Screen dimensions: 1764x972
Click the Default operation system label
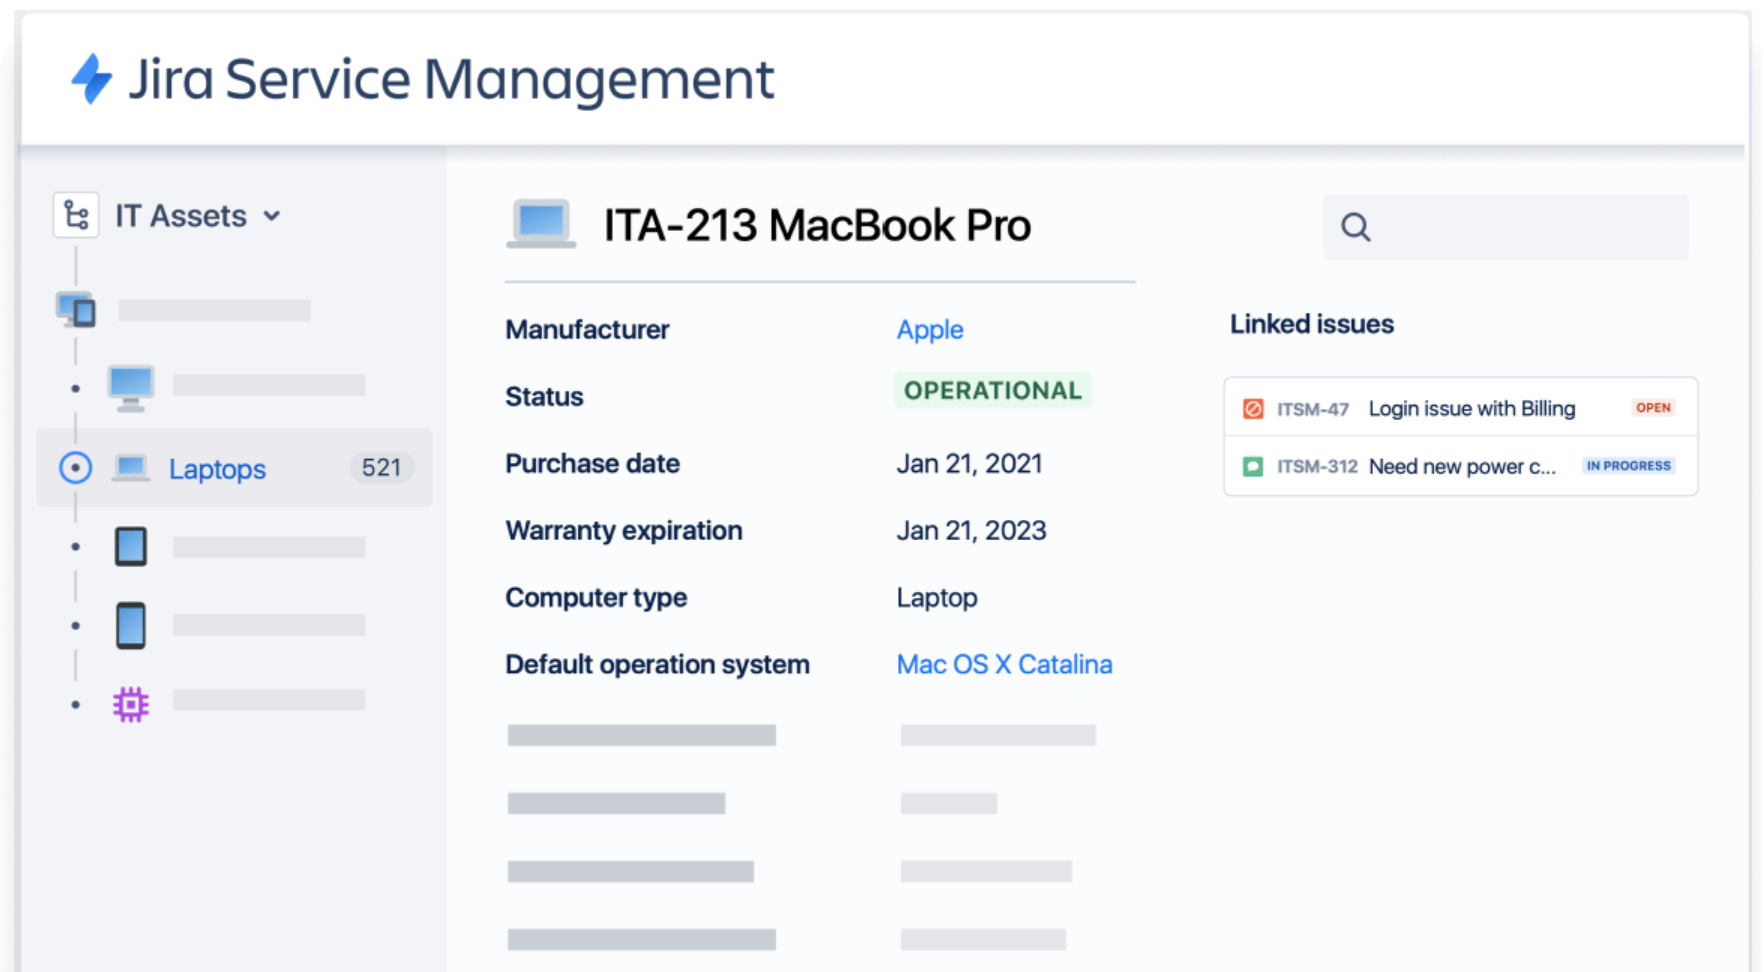pos(657,665)
